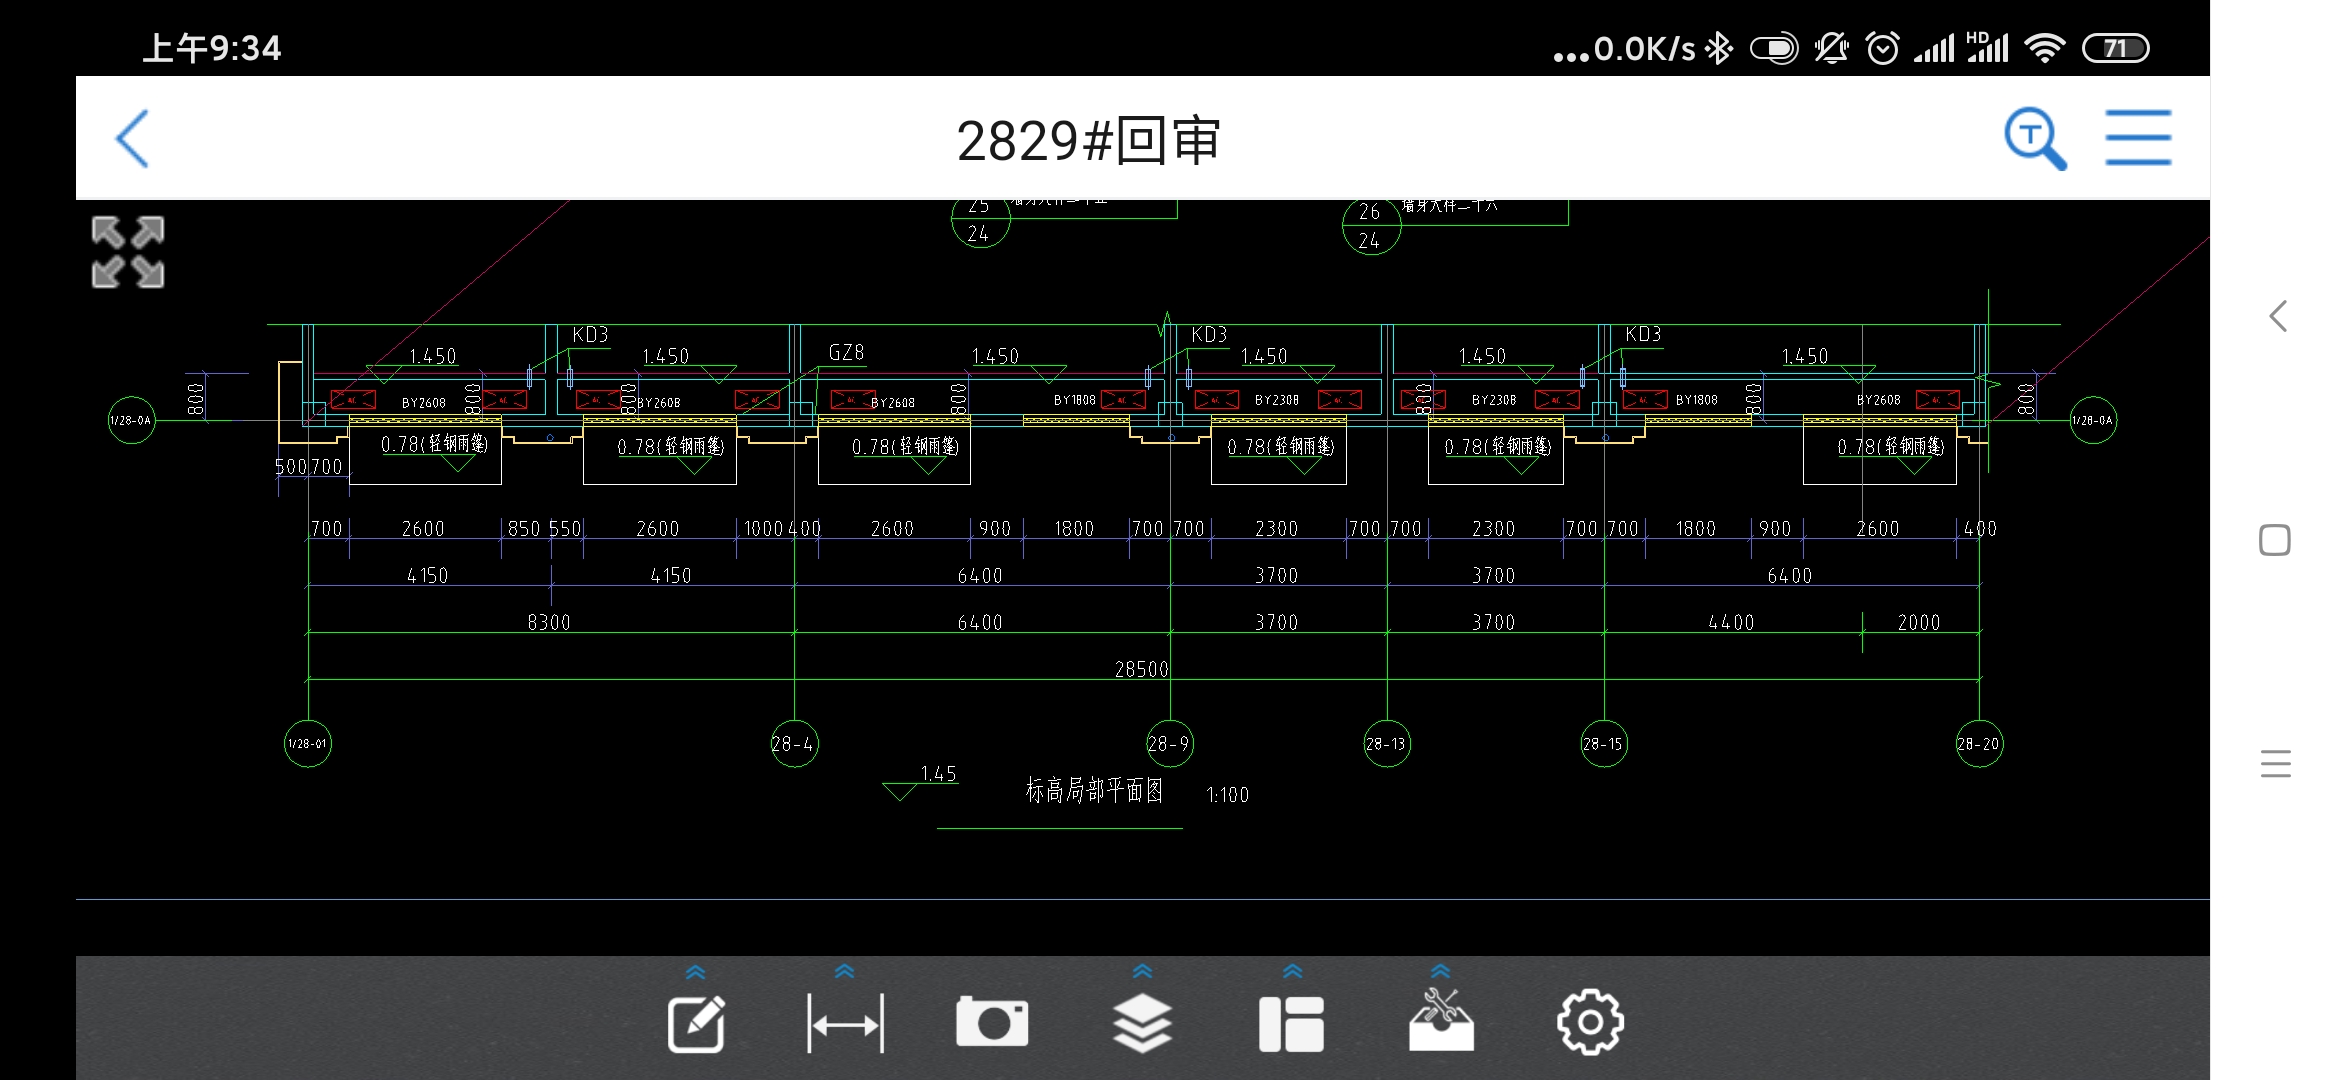Tap axis bubble 28-4
The image size is (2340, 1080).
794,743
